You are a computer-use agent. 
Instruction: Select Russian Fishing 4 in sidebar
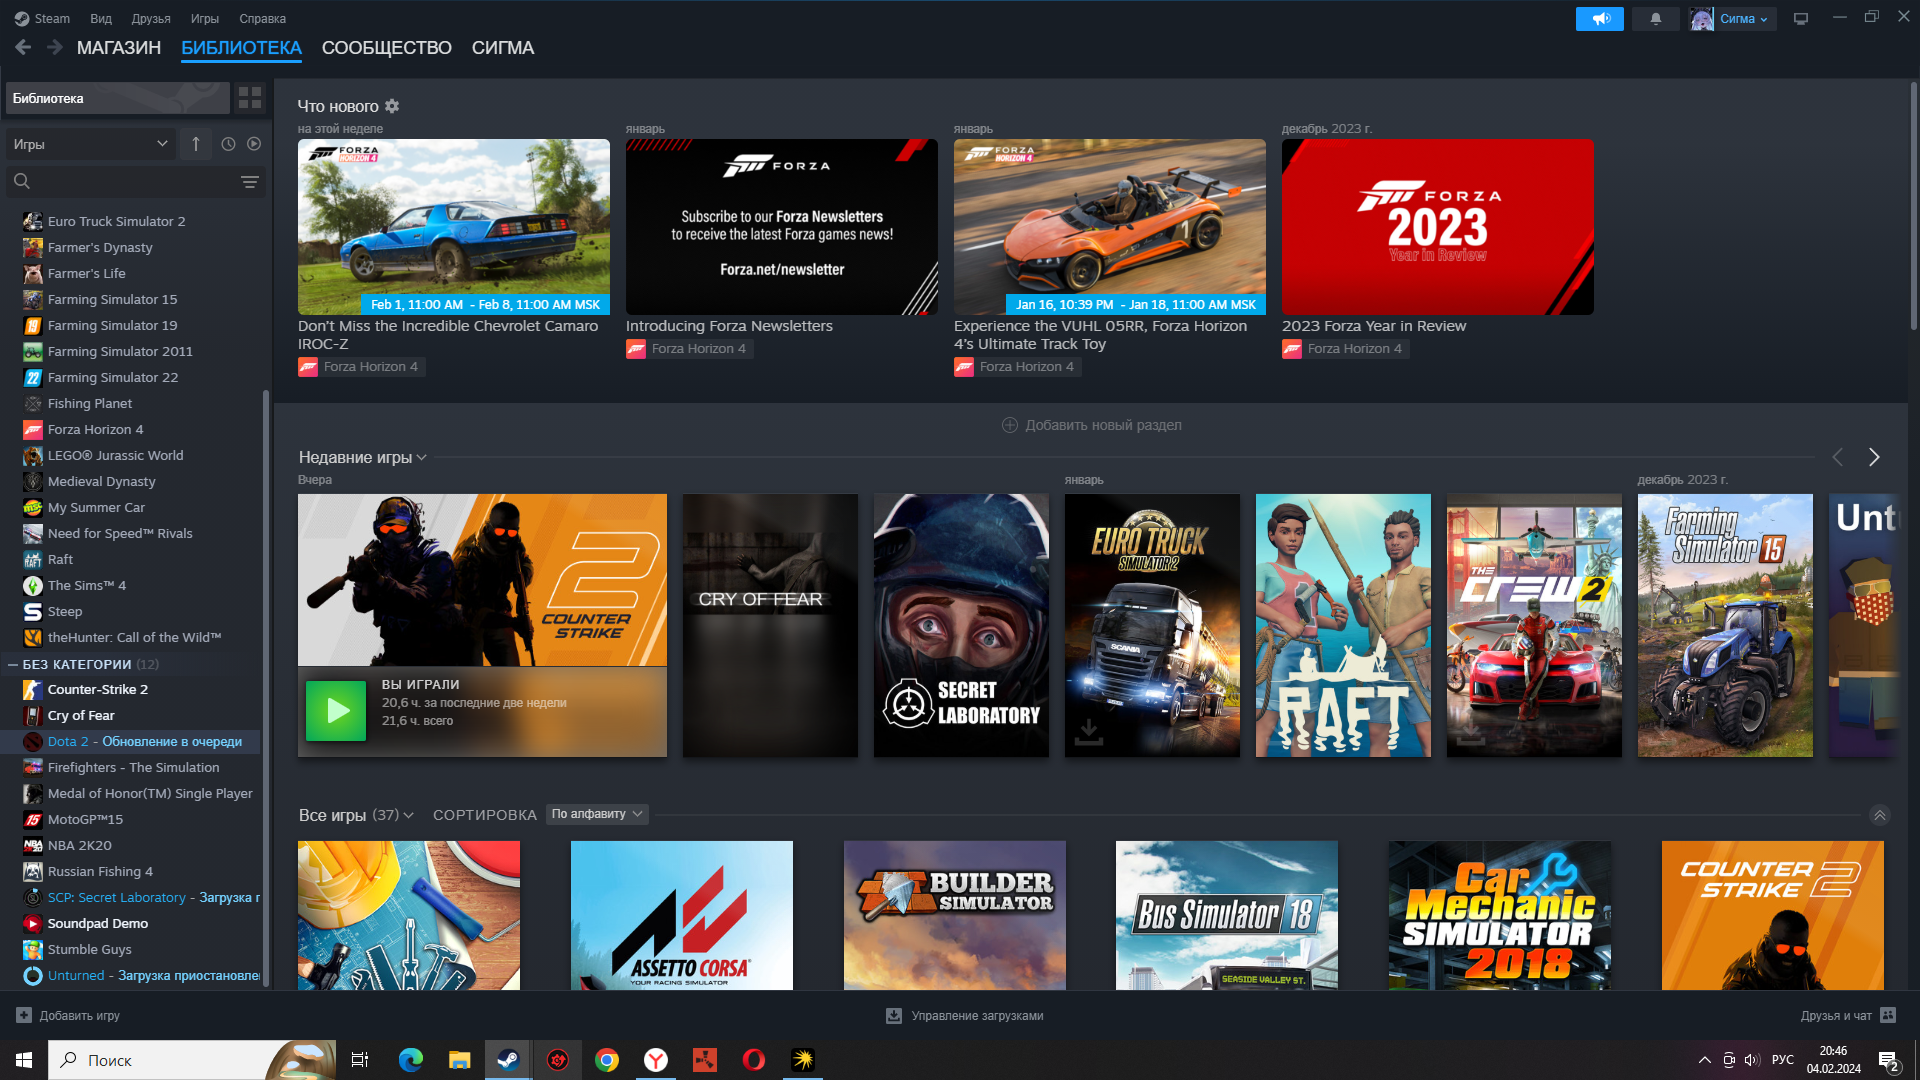[100, 871]
